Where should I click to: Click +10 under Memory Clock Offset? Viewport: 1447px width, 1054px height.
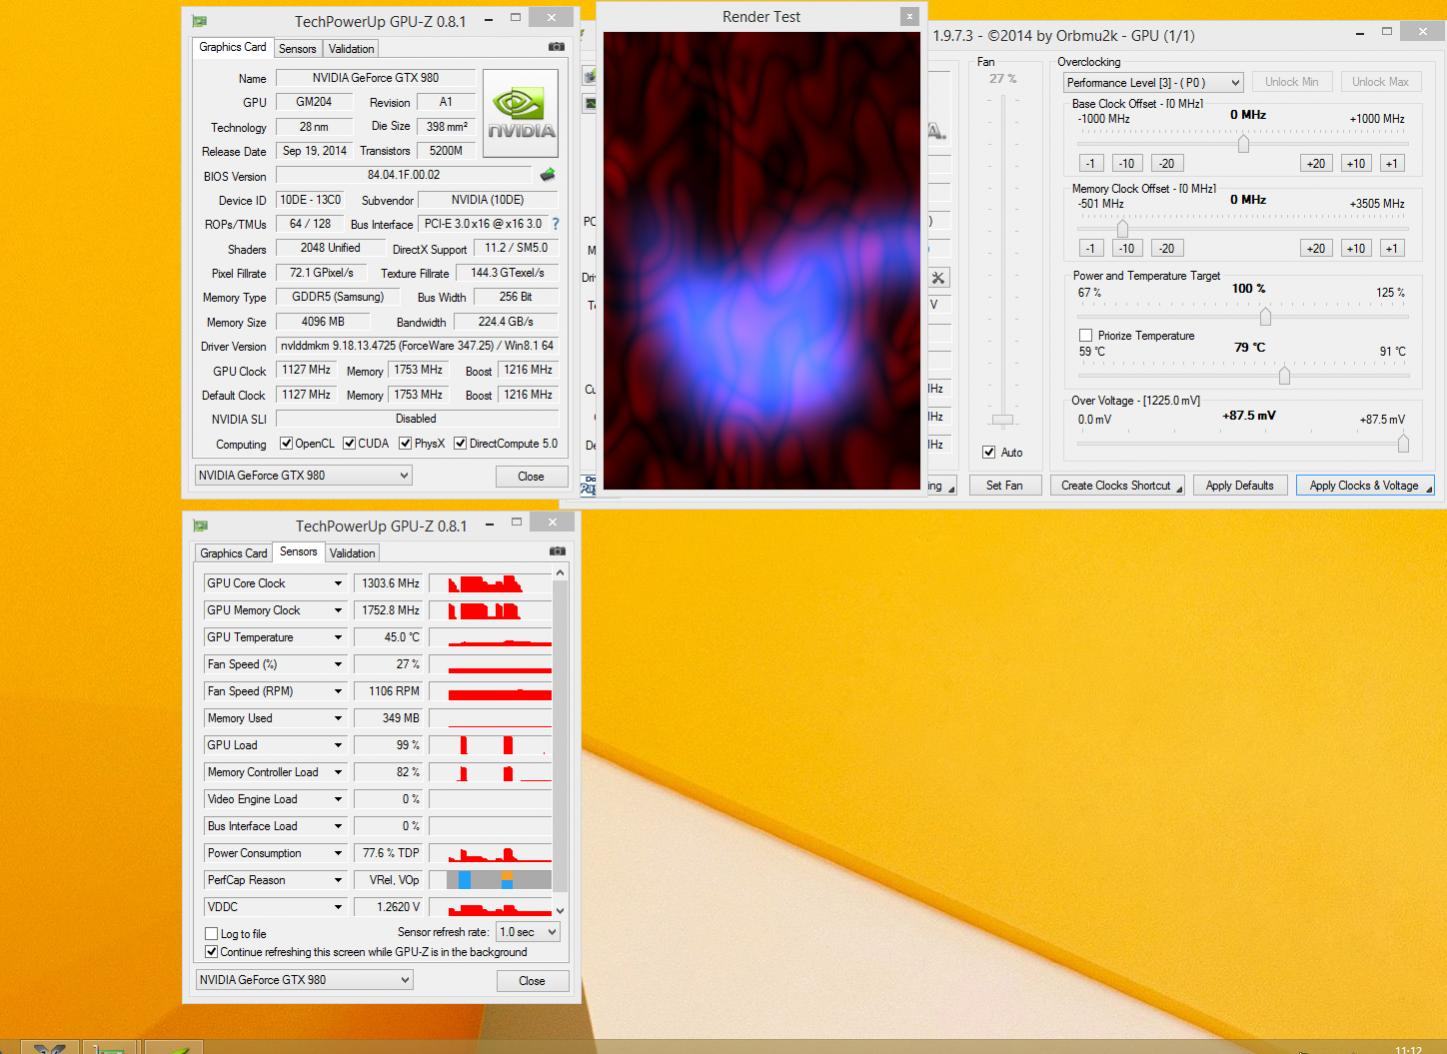(1355, 248)
